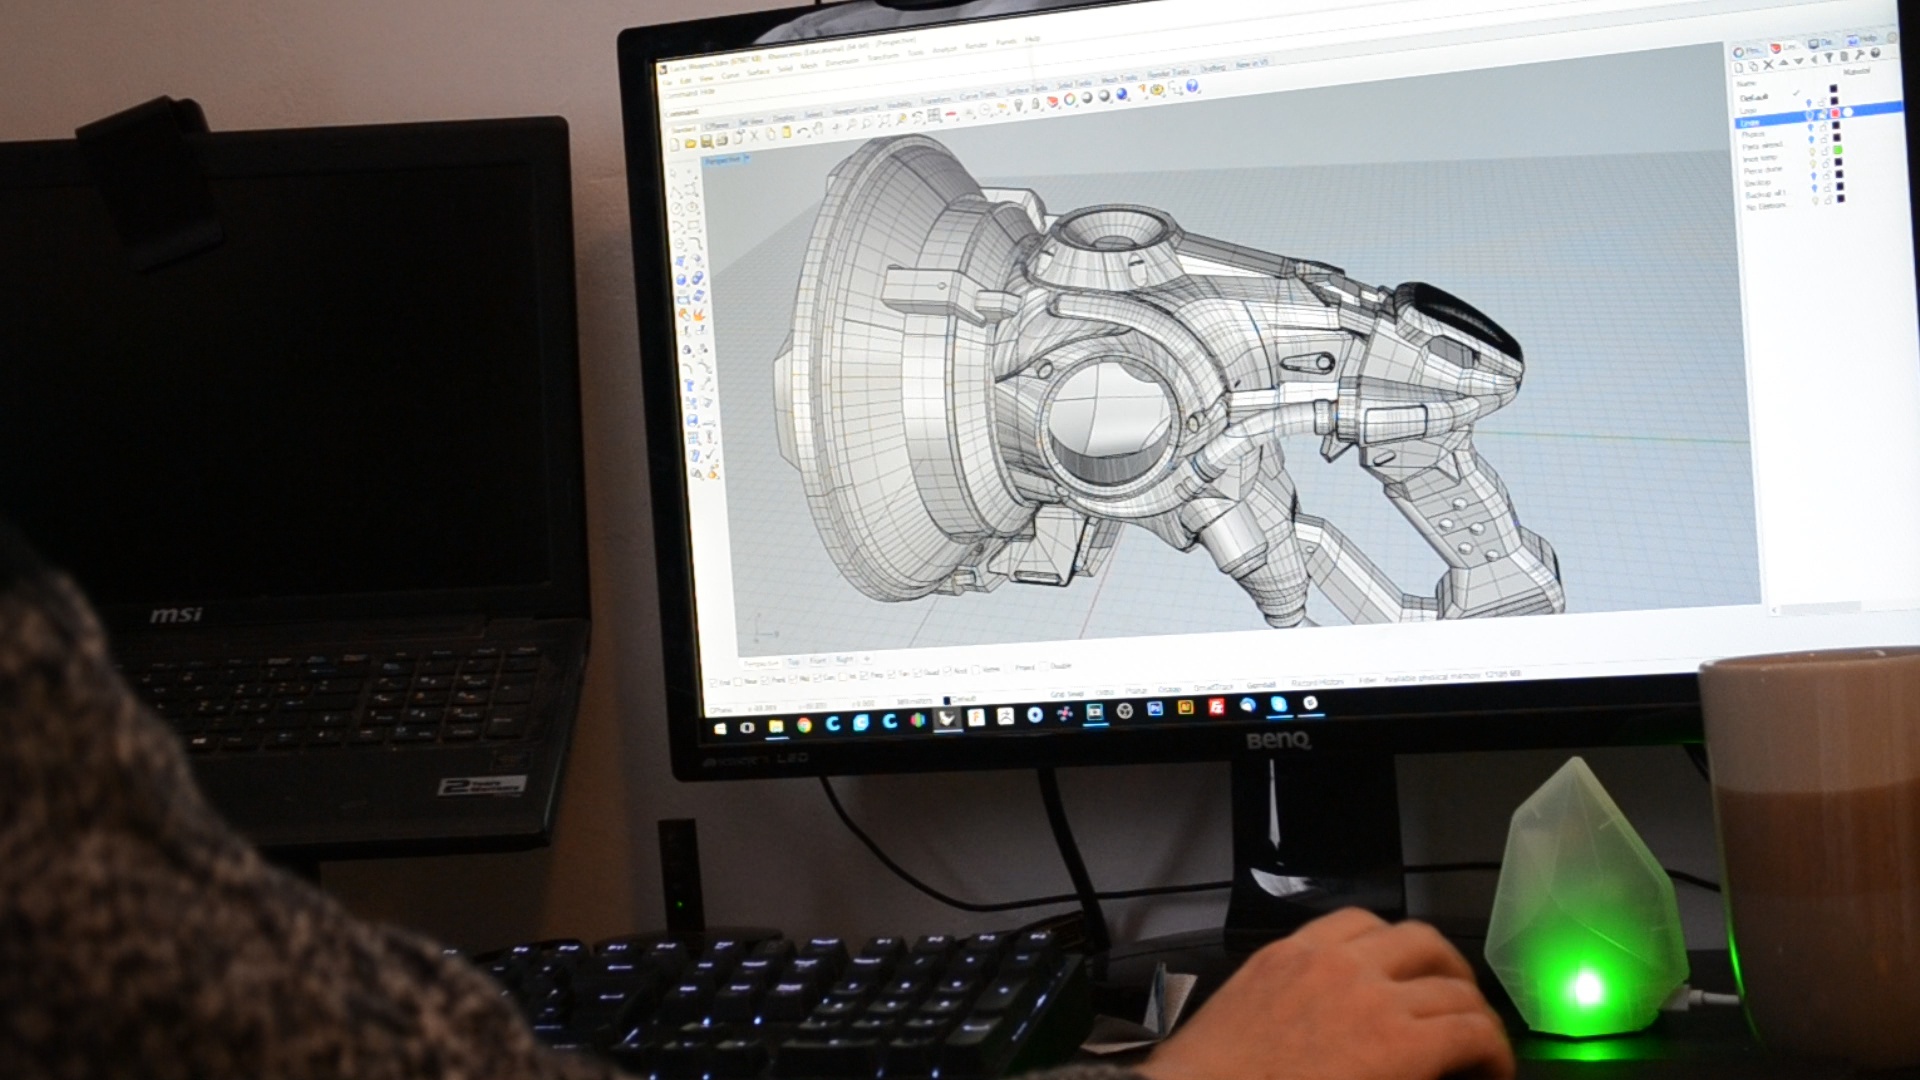
Task: Click the color wheel Object Properties toolbar icon
Action: click(1069, 99)
